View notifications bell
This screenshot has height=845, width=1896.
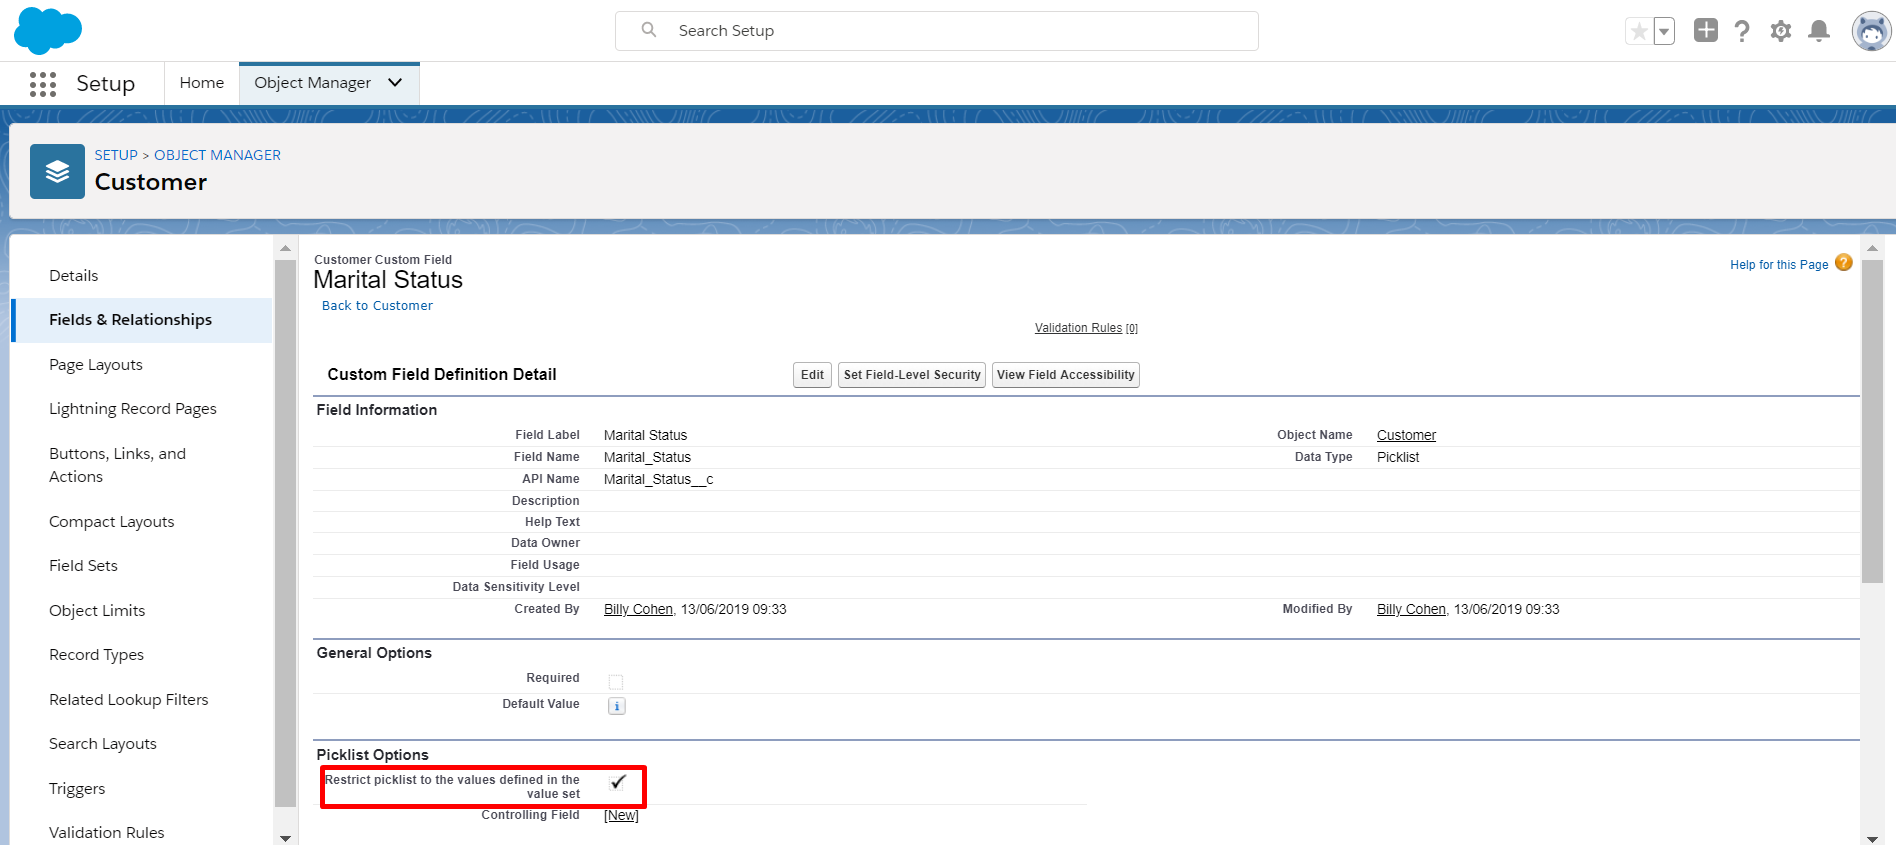[x=1819, y=31]
